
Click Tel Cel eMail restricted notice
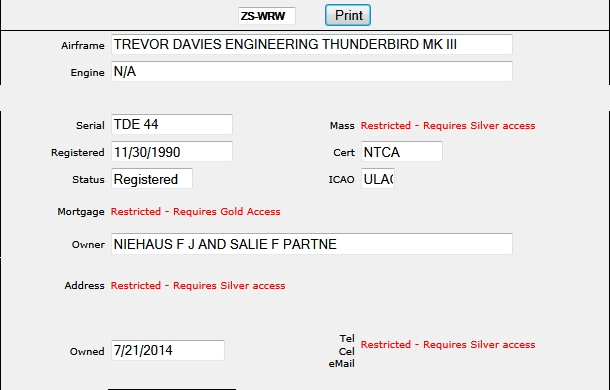coord(448,345)
